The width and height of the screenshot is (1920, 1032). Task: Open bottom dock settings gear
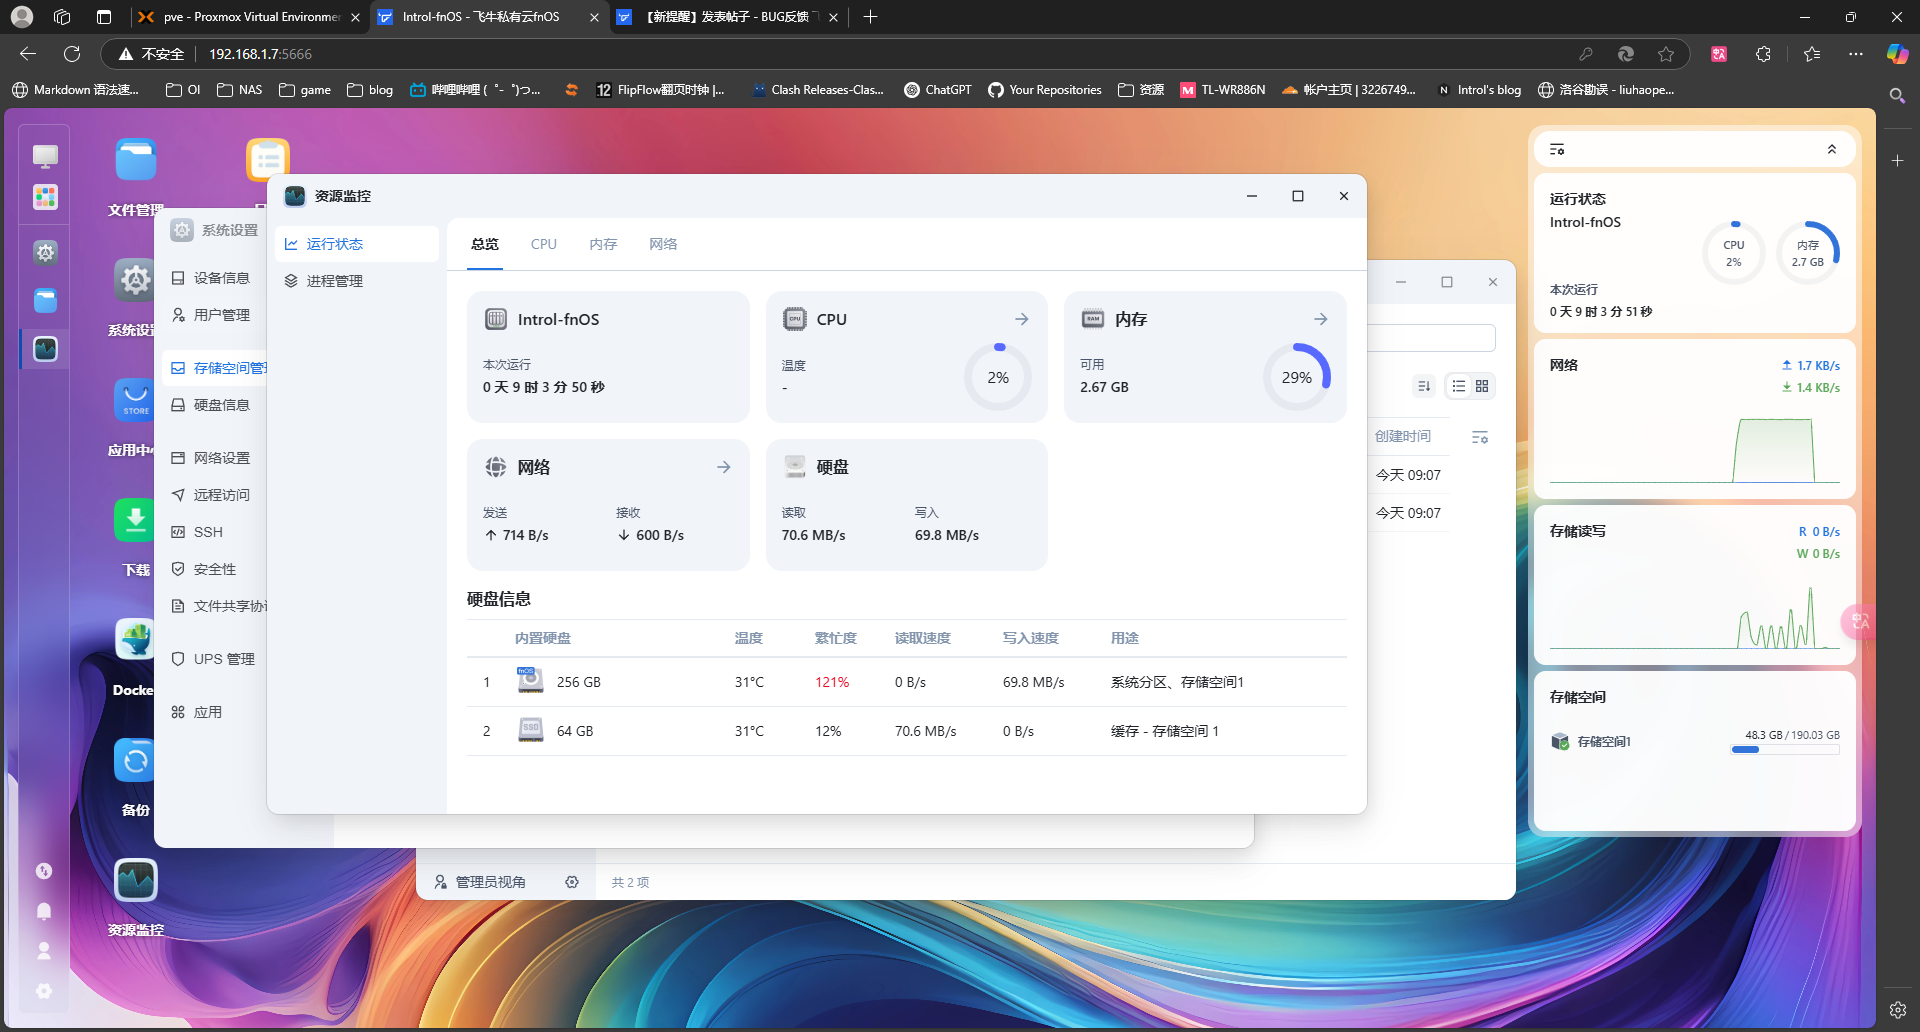click(x=44, y=991)
